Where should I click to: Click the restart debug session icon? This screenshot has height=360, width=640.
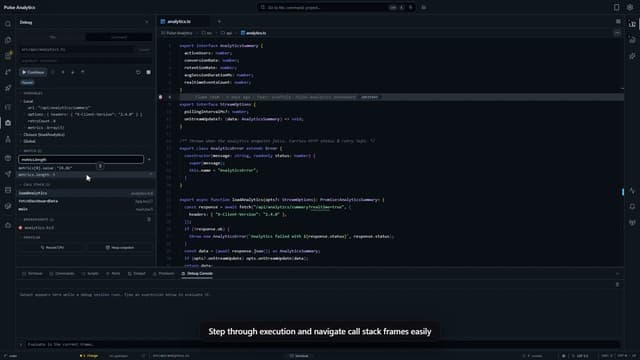point(138,72)
